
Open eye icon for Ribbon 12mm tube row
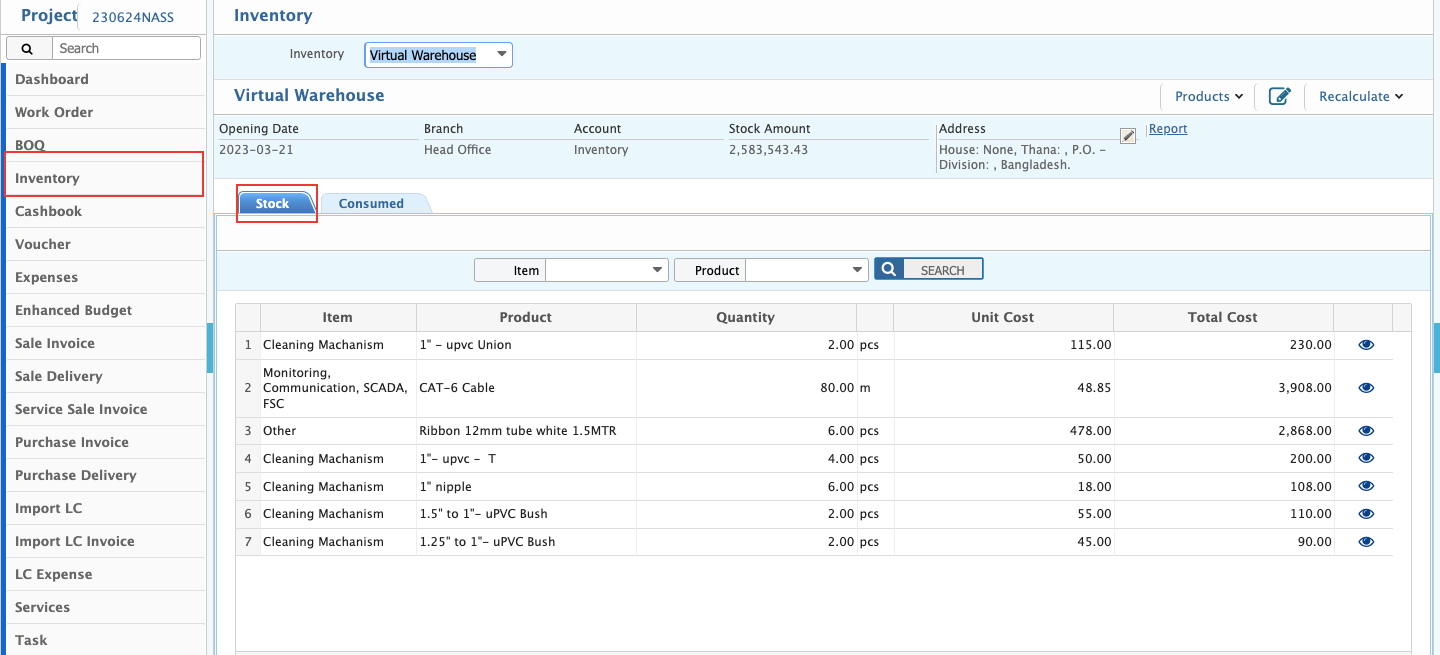1366,431
